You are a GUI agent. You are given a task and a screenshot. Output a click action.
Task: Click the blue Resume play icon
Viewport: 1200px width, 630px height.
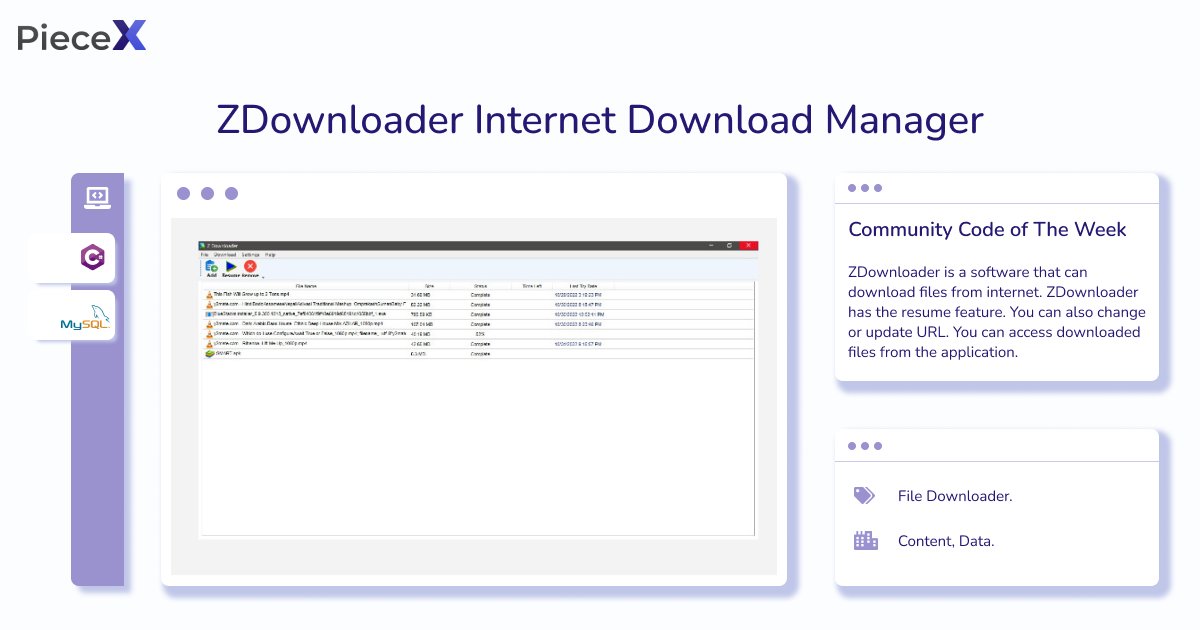[231, 266]
